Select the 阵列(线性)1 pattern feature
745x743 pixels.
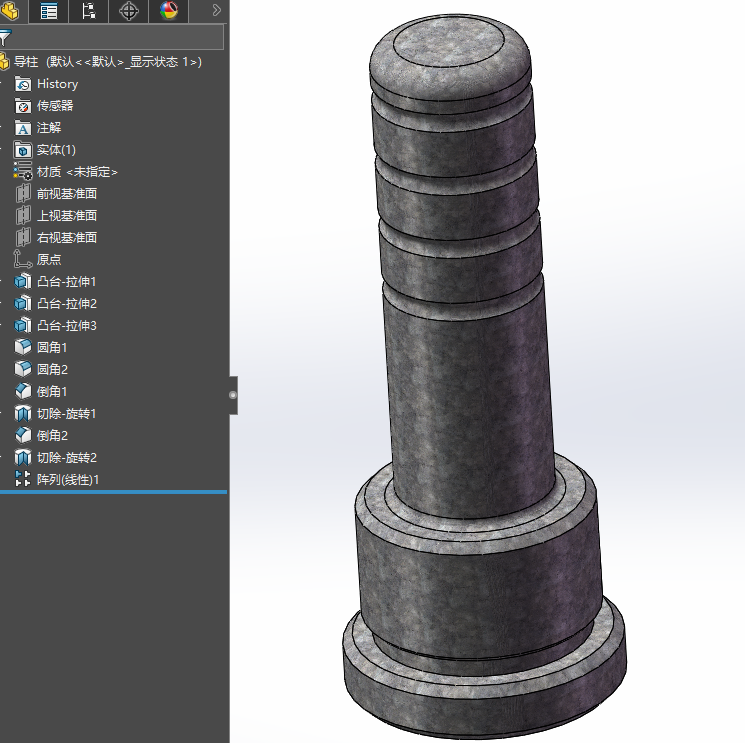point(68,479)
